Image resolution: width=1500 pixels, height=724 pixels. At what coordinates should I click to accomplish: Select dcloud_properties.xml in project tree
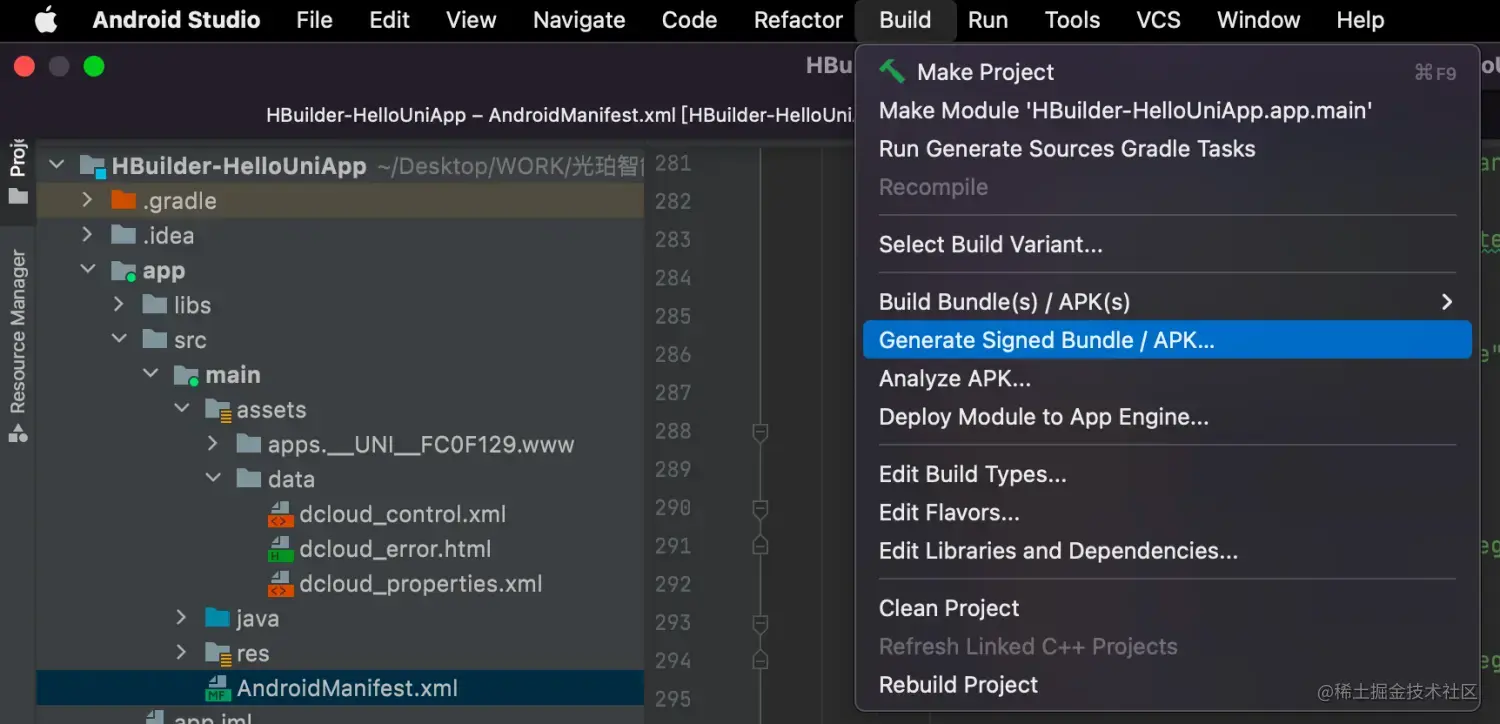420,584
